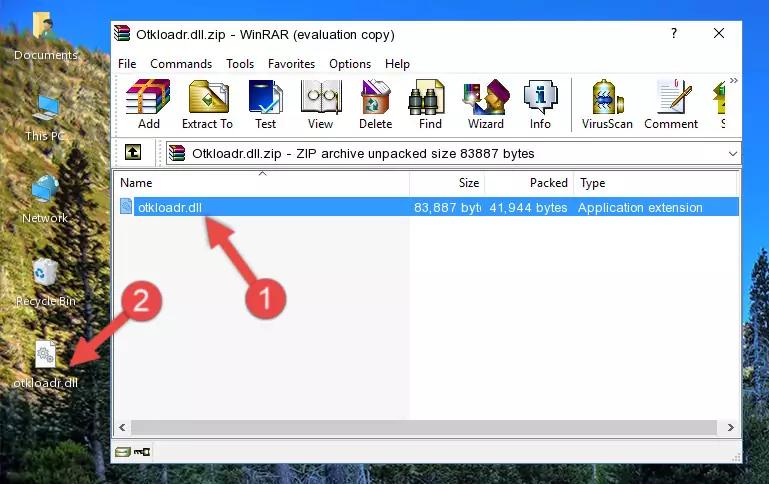This screenshot has height=484, width=769.
Task: Sort by the Name column header
Action: [x=262, y=183]
